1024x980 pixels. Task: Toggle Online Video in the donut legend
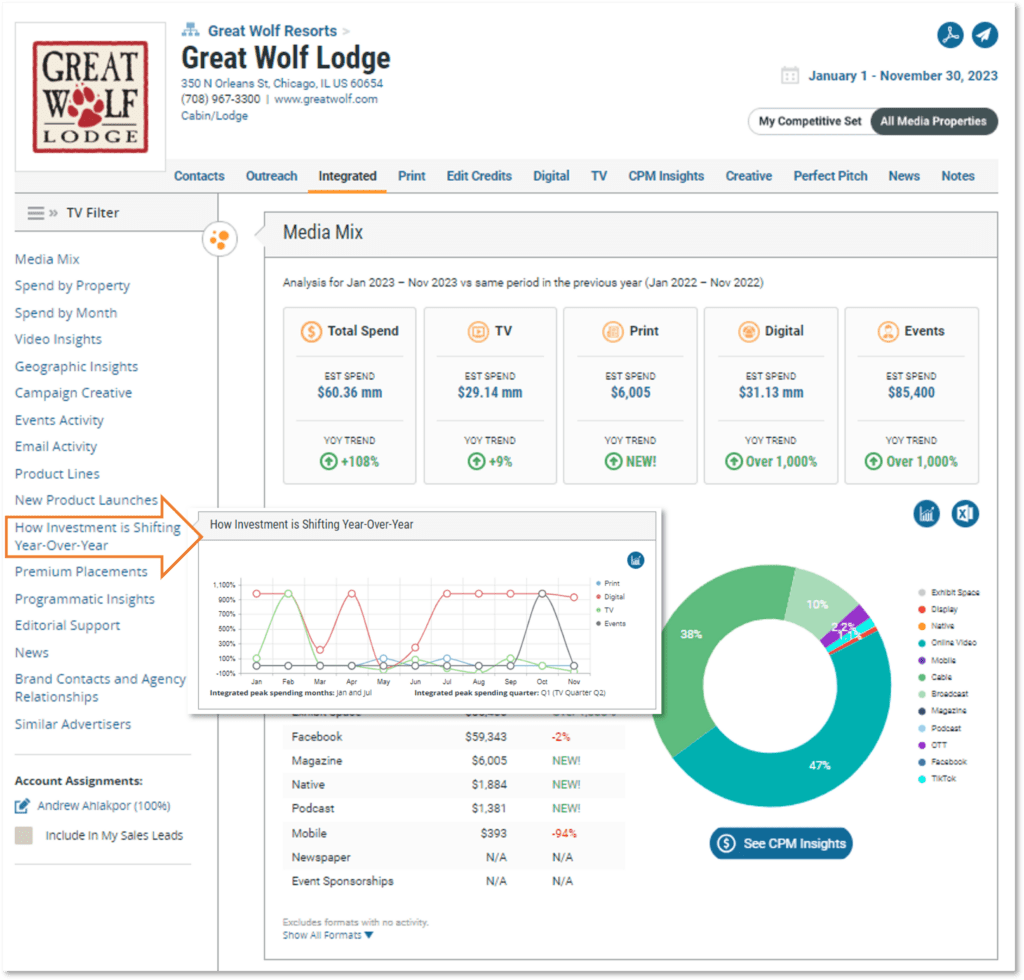tap(948, 642)
